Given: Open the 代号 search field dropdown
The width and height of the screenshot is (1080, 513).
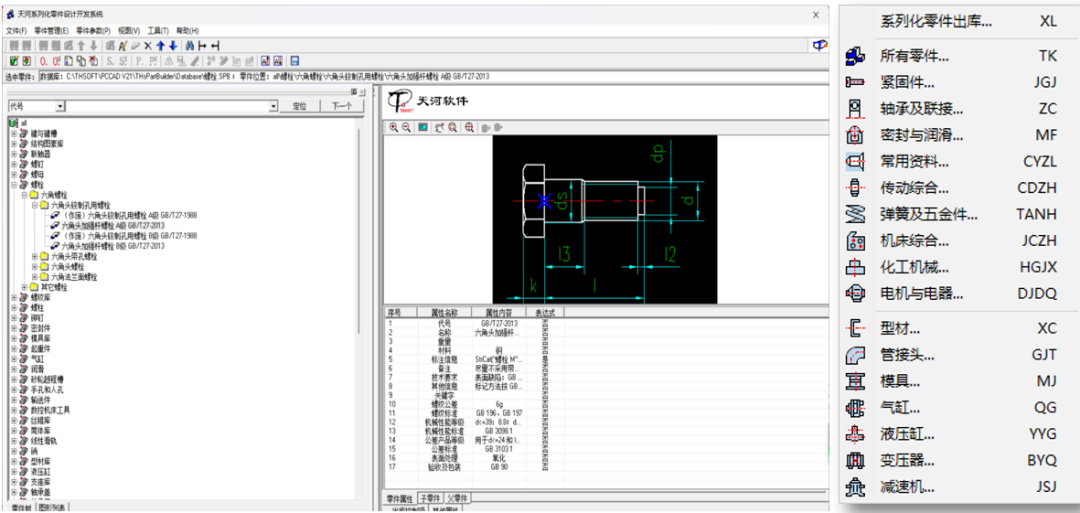Looking at the screenshot, I should click(61, 106).
